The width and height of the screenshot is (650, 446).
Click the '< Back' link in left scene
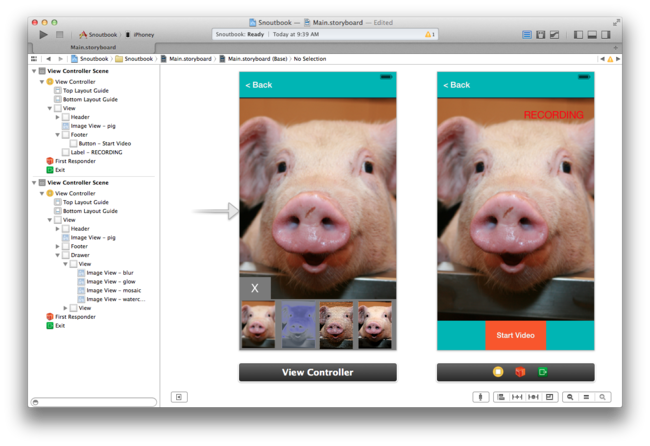(x=259, y=85)
